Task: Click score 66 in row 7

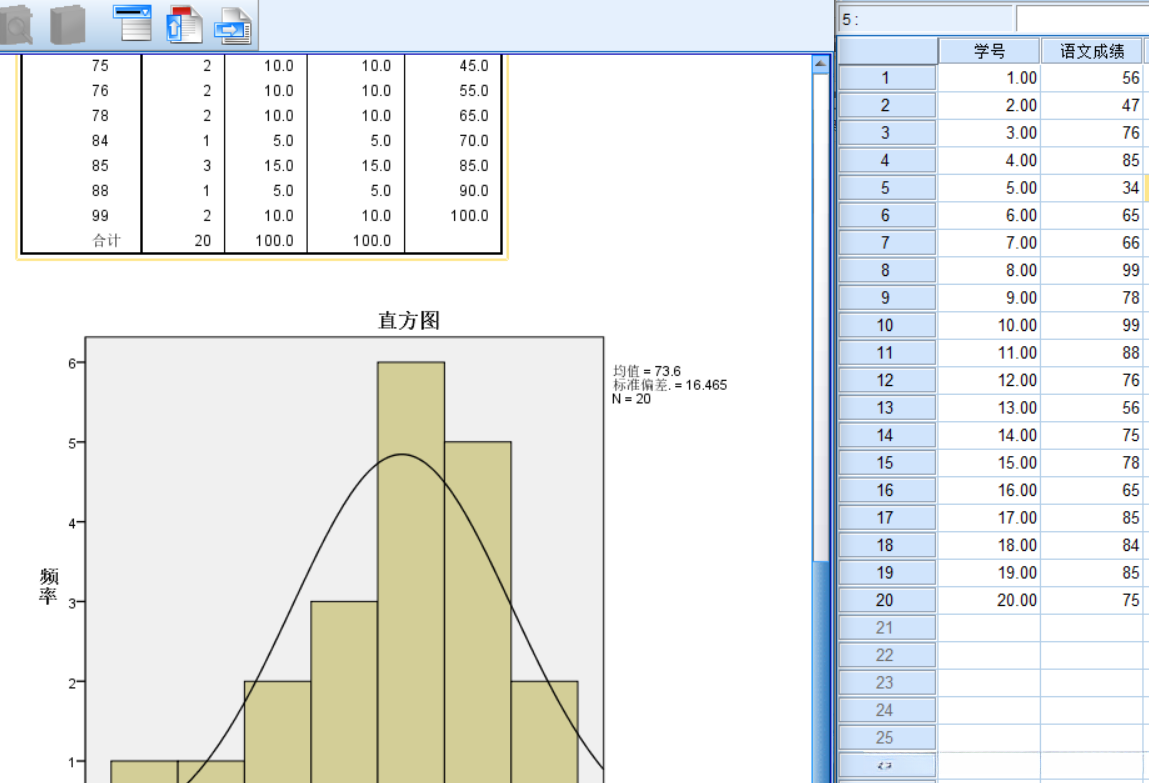Action: [1092, 242]
